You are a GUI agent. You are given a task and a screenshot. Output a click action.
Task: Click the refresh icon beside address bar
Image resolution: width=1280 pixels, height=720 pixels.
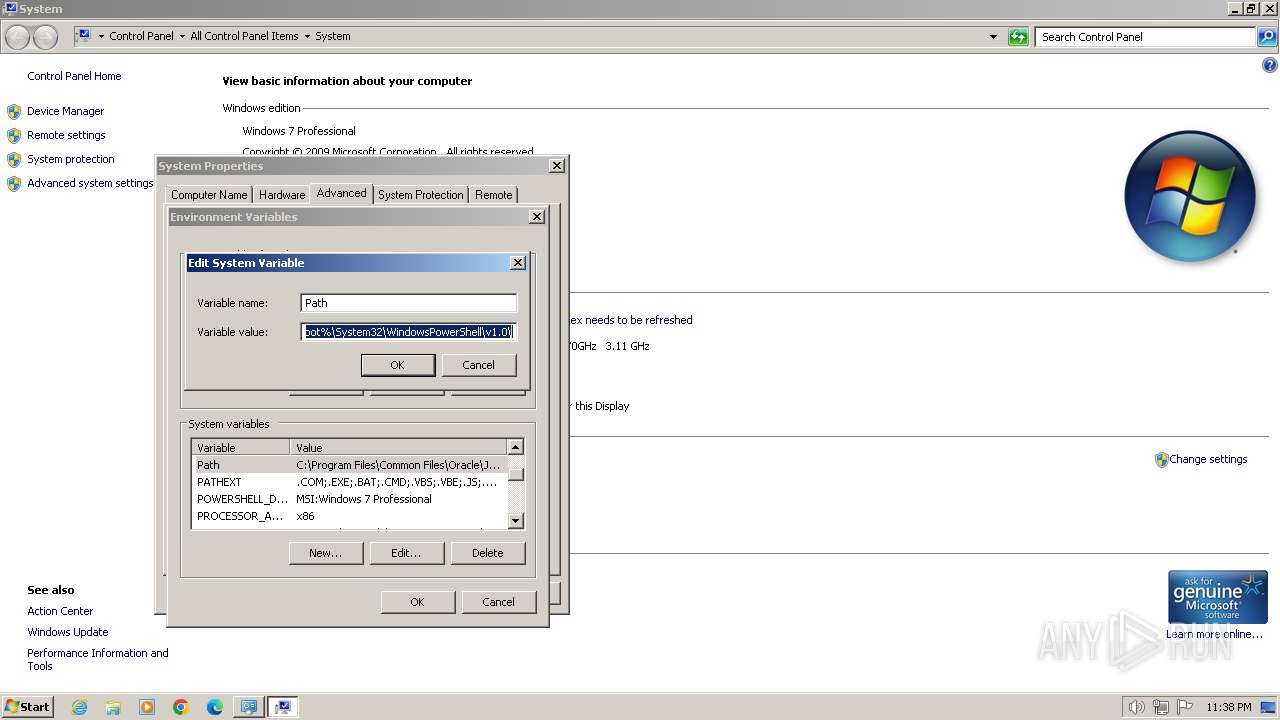tap(1018, 37)
